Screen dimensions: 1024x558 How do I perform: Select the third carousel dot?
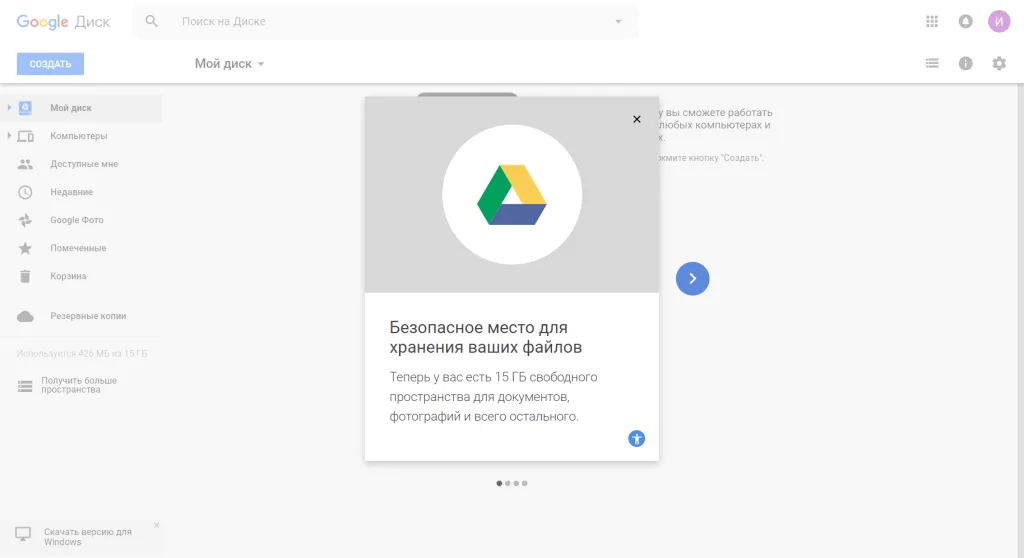[516, 484]
